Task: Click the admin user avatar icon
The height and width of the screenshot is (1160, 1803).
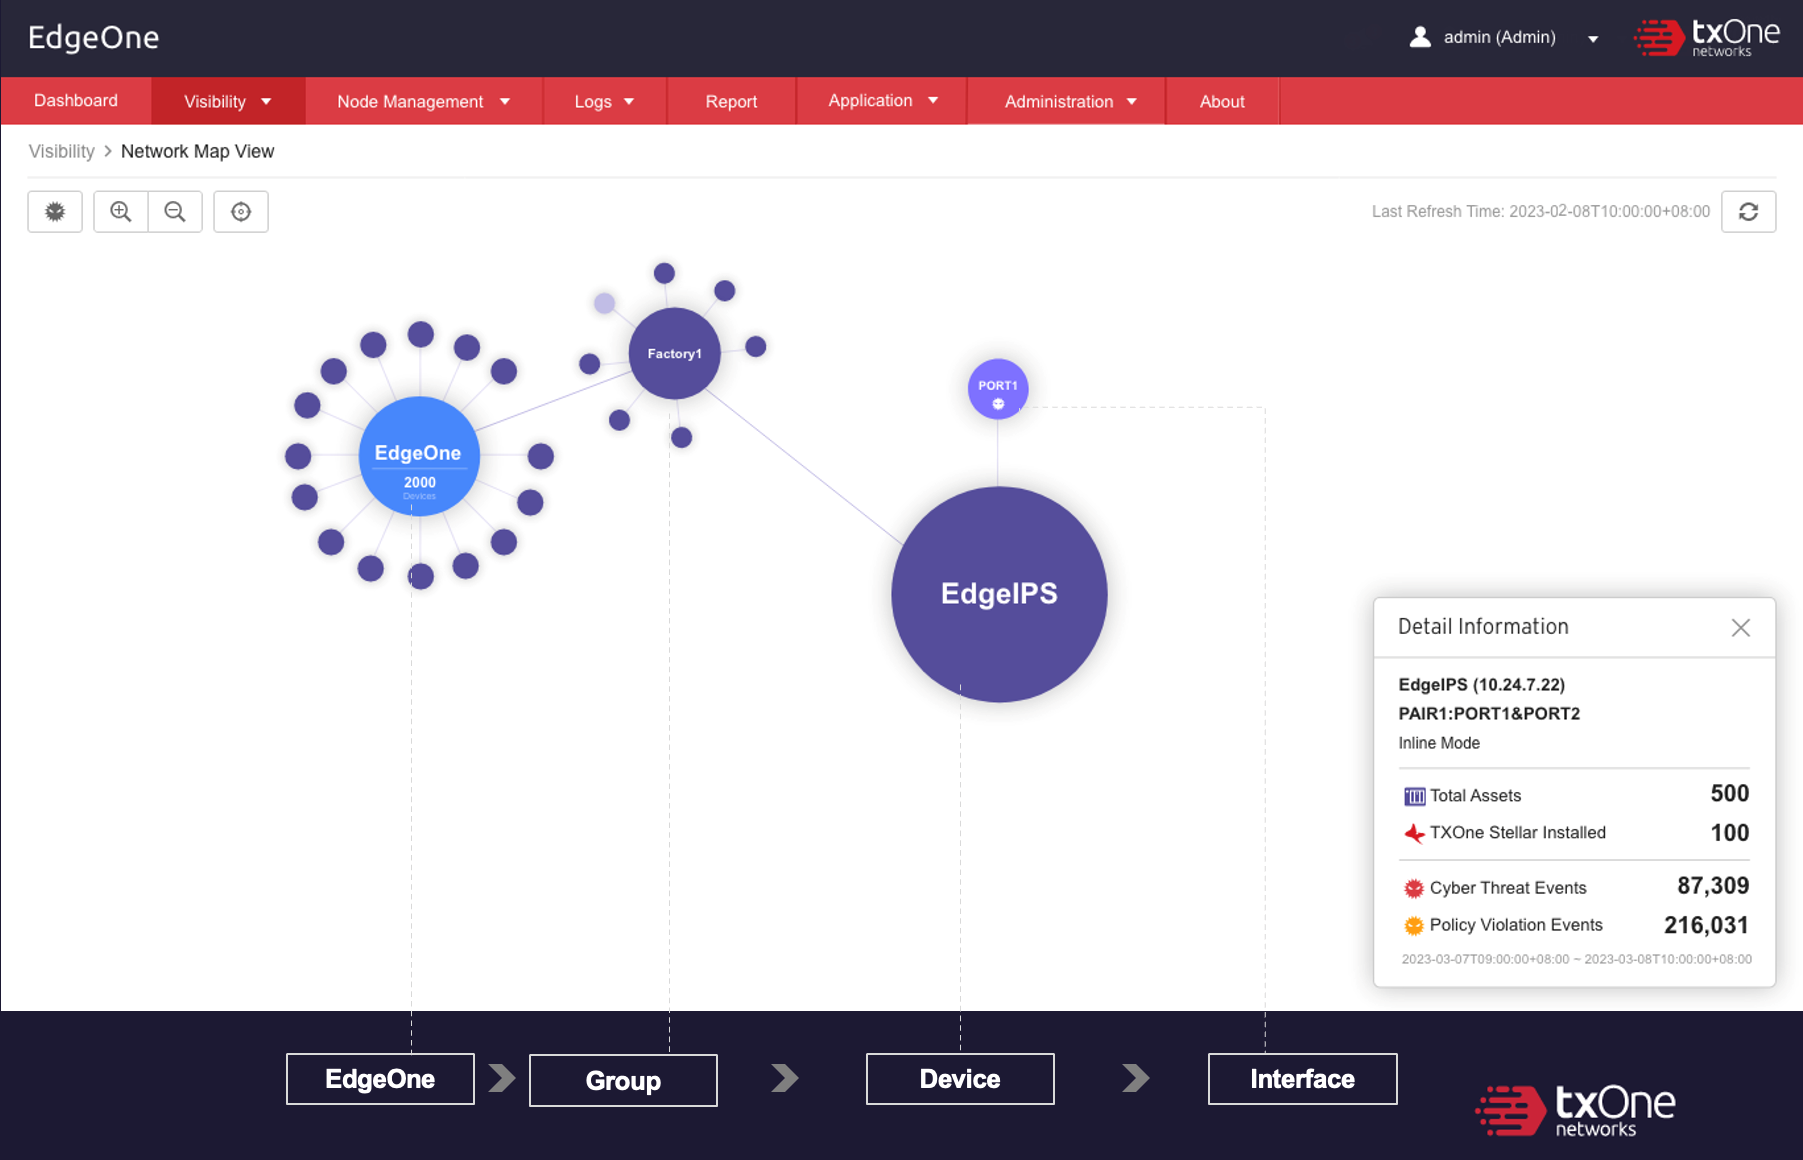Action: pyautogui.click(x=1420, y=37)
